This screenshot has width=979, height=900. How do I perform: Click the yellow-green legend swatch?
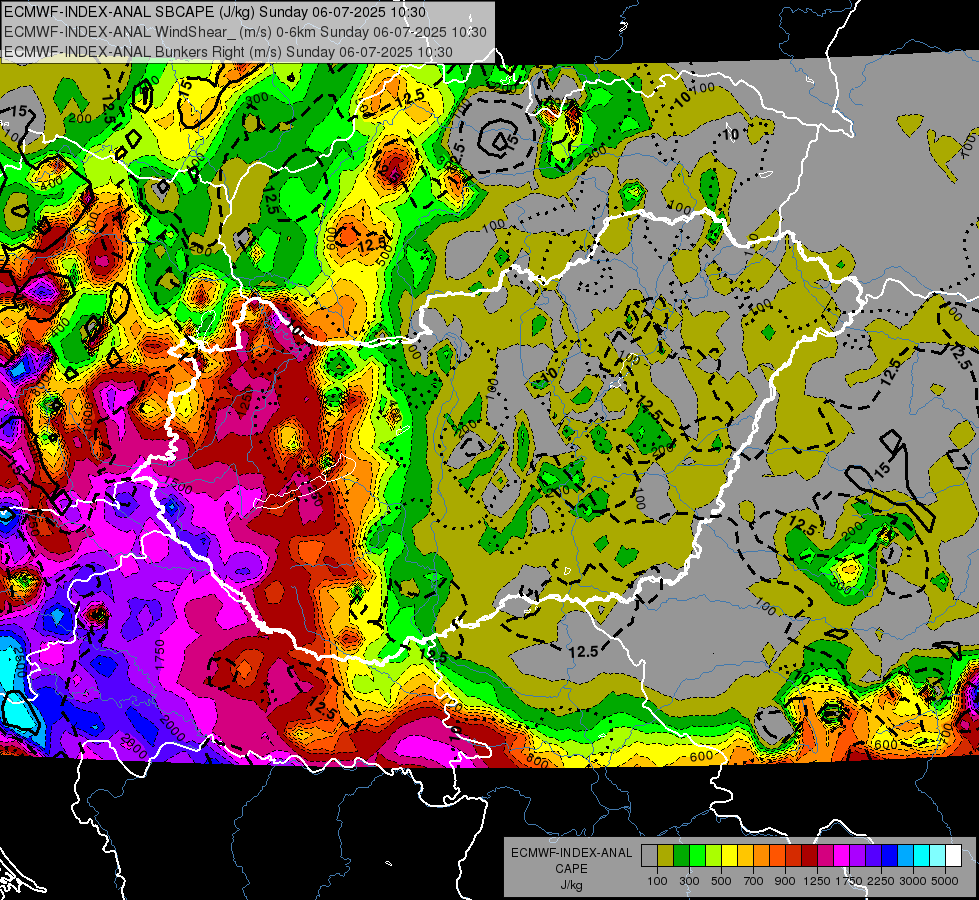(714, 856)
